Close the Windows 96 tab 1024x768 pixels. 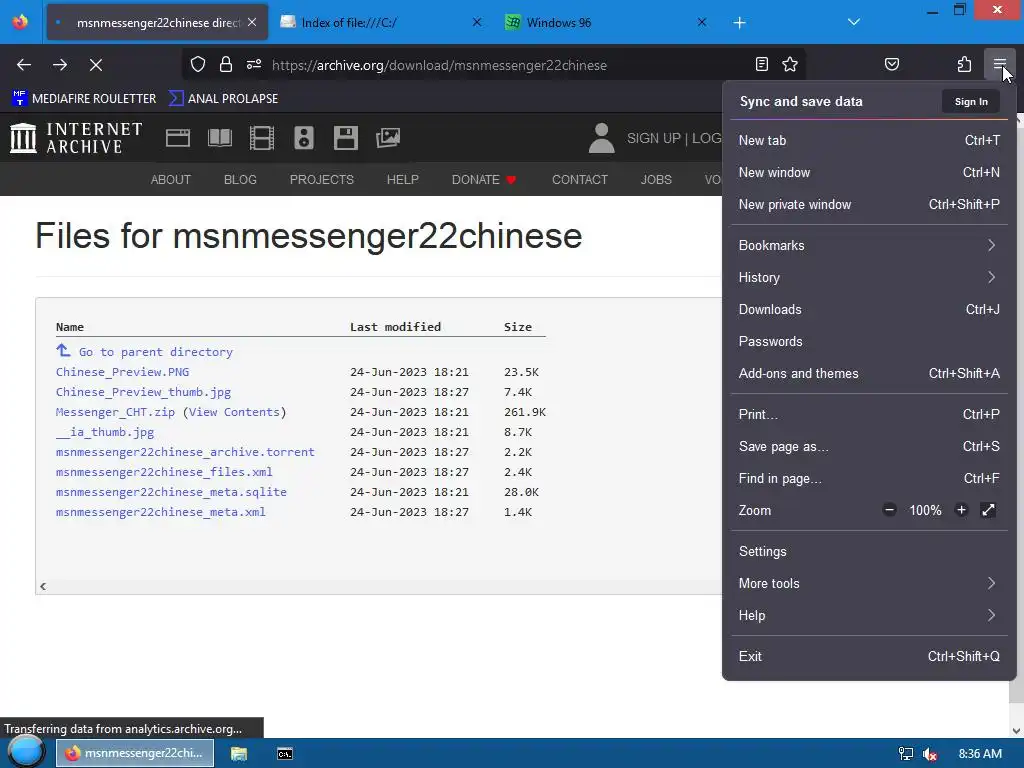tap(702, 22)
